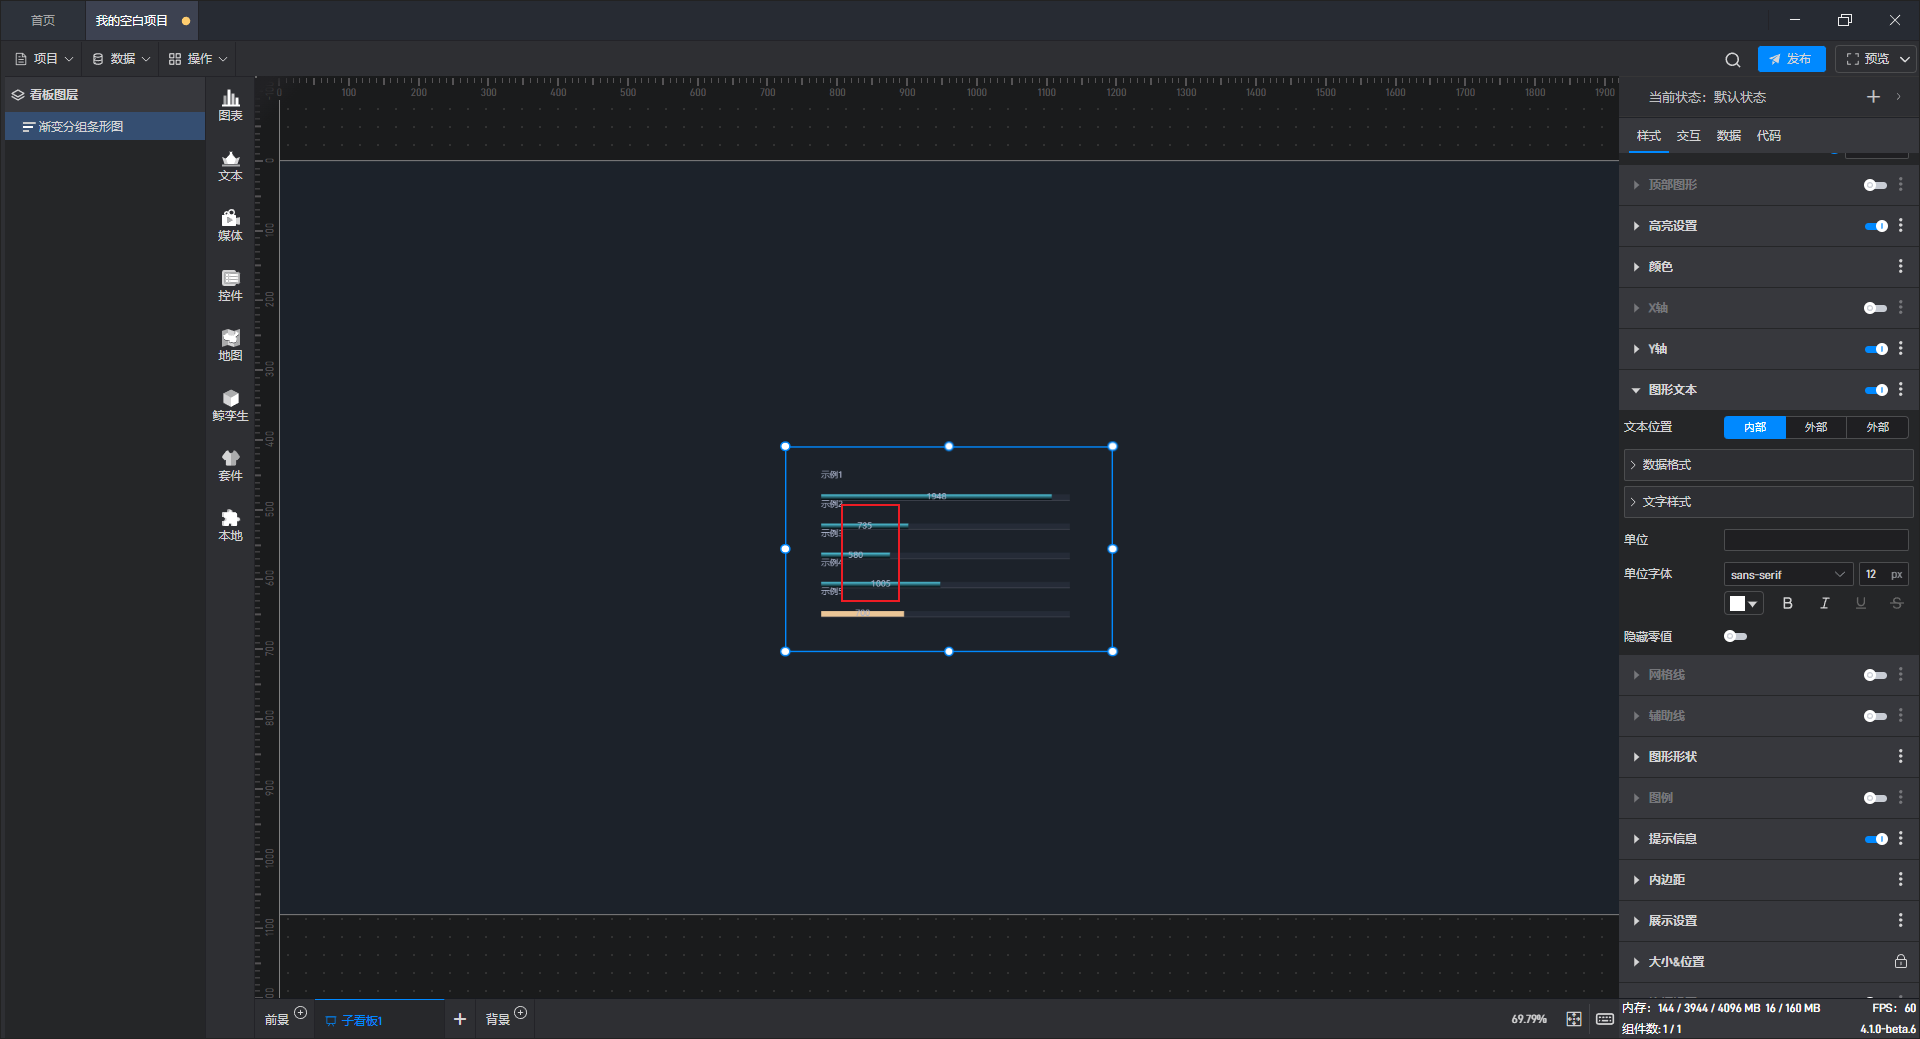Click the plus icon to add a state
The height and width of the screenshot is (1039, 1920).
(1873, 97)
